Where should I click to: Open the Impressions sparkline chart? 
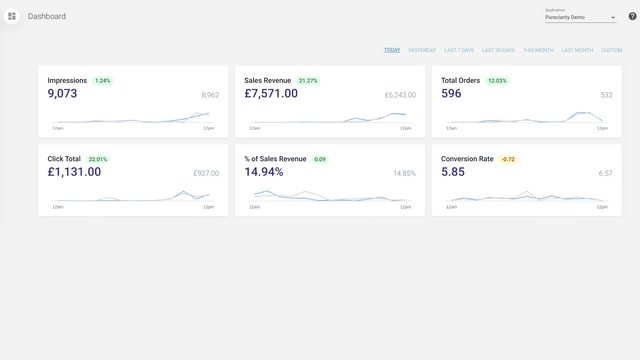point(133,120)
